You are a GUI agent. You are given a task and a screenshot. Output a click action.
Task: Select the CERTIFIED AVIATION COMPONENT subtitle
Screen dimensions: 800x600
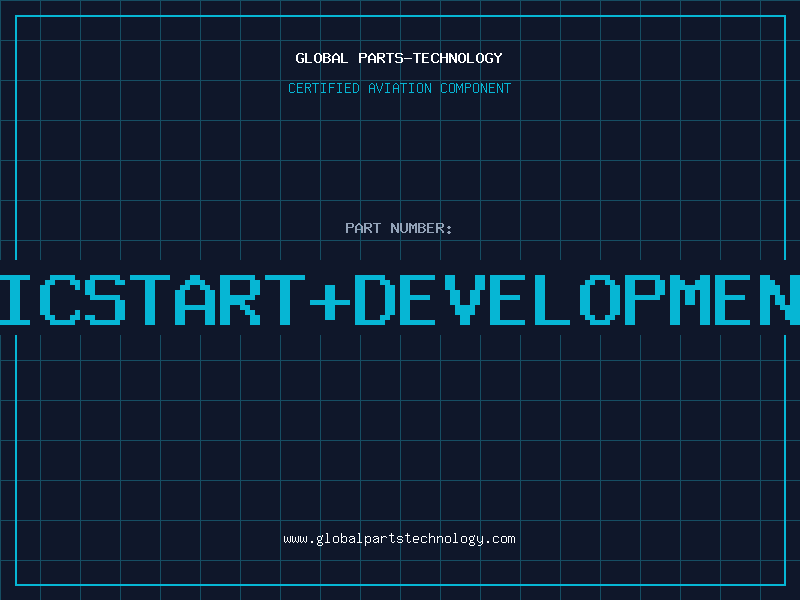click(x=399, y=88)
